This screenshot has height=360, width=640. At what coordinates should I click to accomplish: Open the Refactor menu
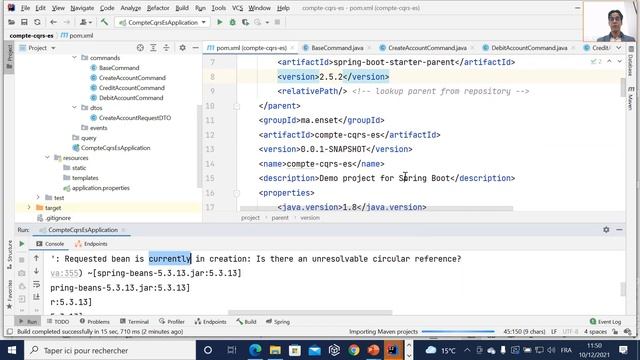click(158, 8)
